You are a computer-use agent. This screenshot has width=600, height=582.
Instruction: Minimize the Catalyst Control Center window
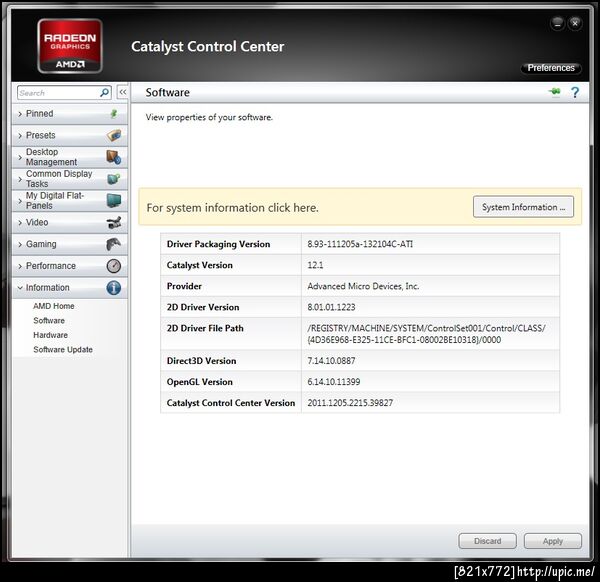click(558, 24)
